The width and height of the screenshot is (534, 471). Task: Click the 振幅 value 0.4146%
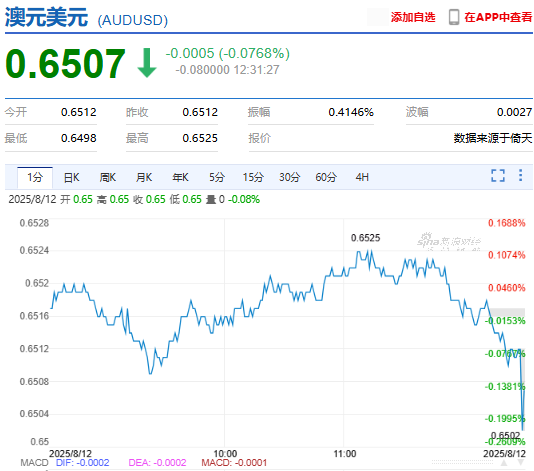(351, 112)
